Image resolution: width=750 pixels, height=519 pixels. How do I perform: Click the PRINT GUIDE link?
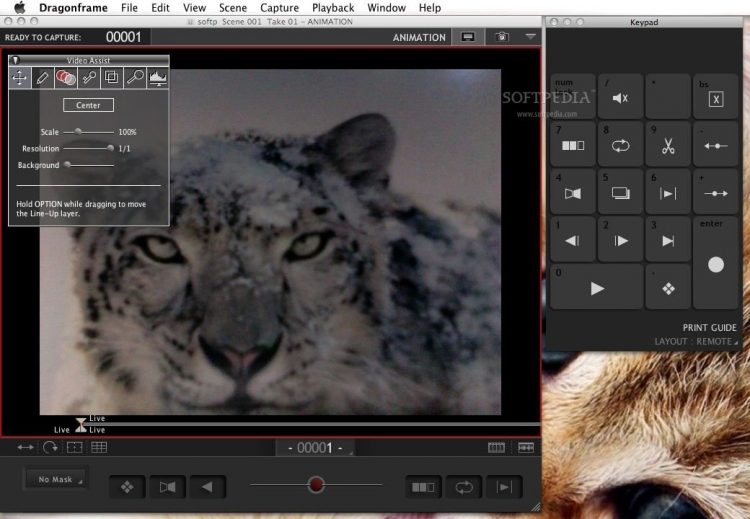[709, 328]
